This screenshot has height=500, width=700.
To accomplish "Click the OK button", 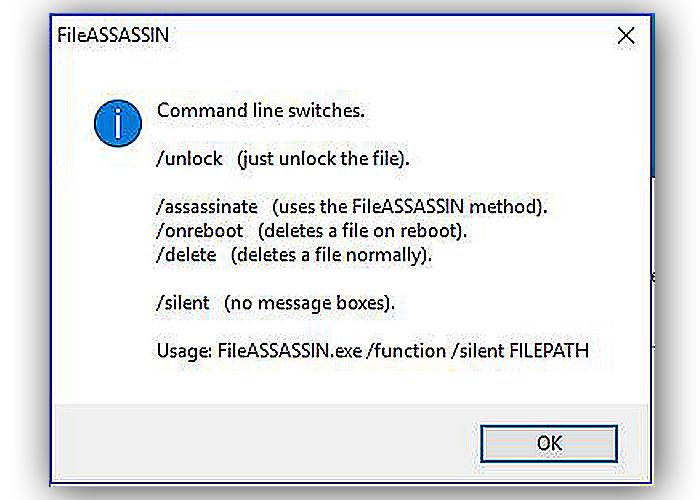I will [x=549, y=443].
